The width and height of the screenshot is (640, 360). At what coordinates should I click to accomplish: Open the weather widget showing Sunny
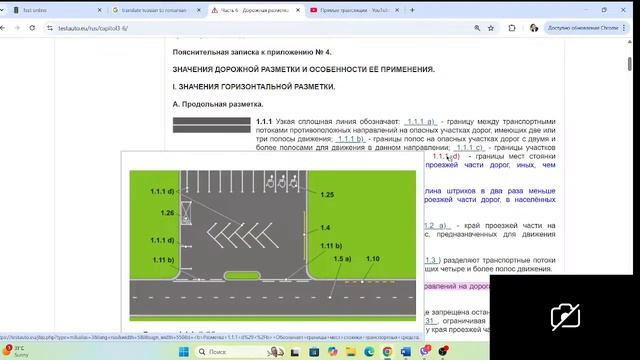pyautogui.click(x=16, y=351)
